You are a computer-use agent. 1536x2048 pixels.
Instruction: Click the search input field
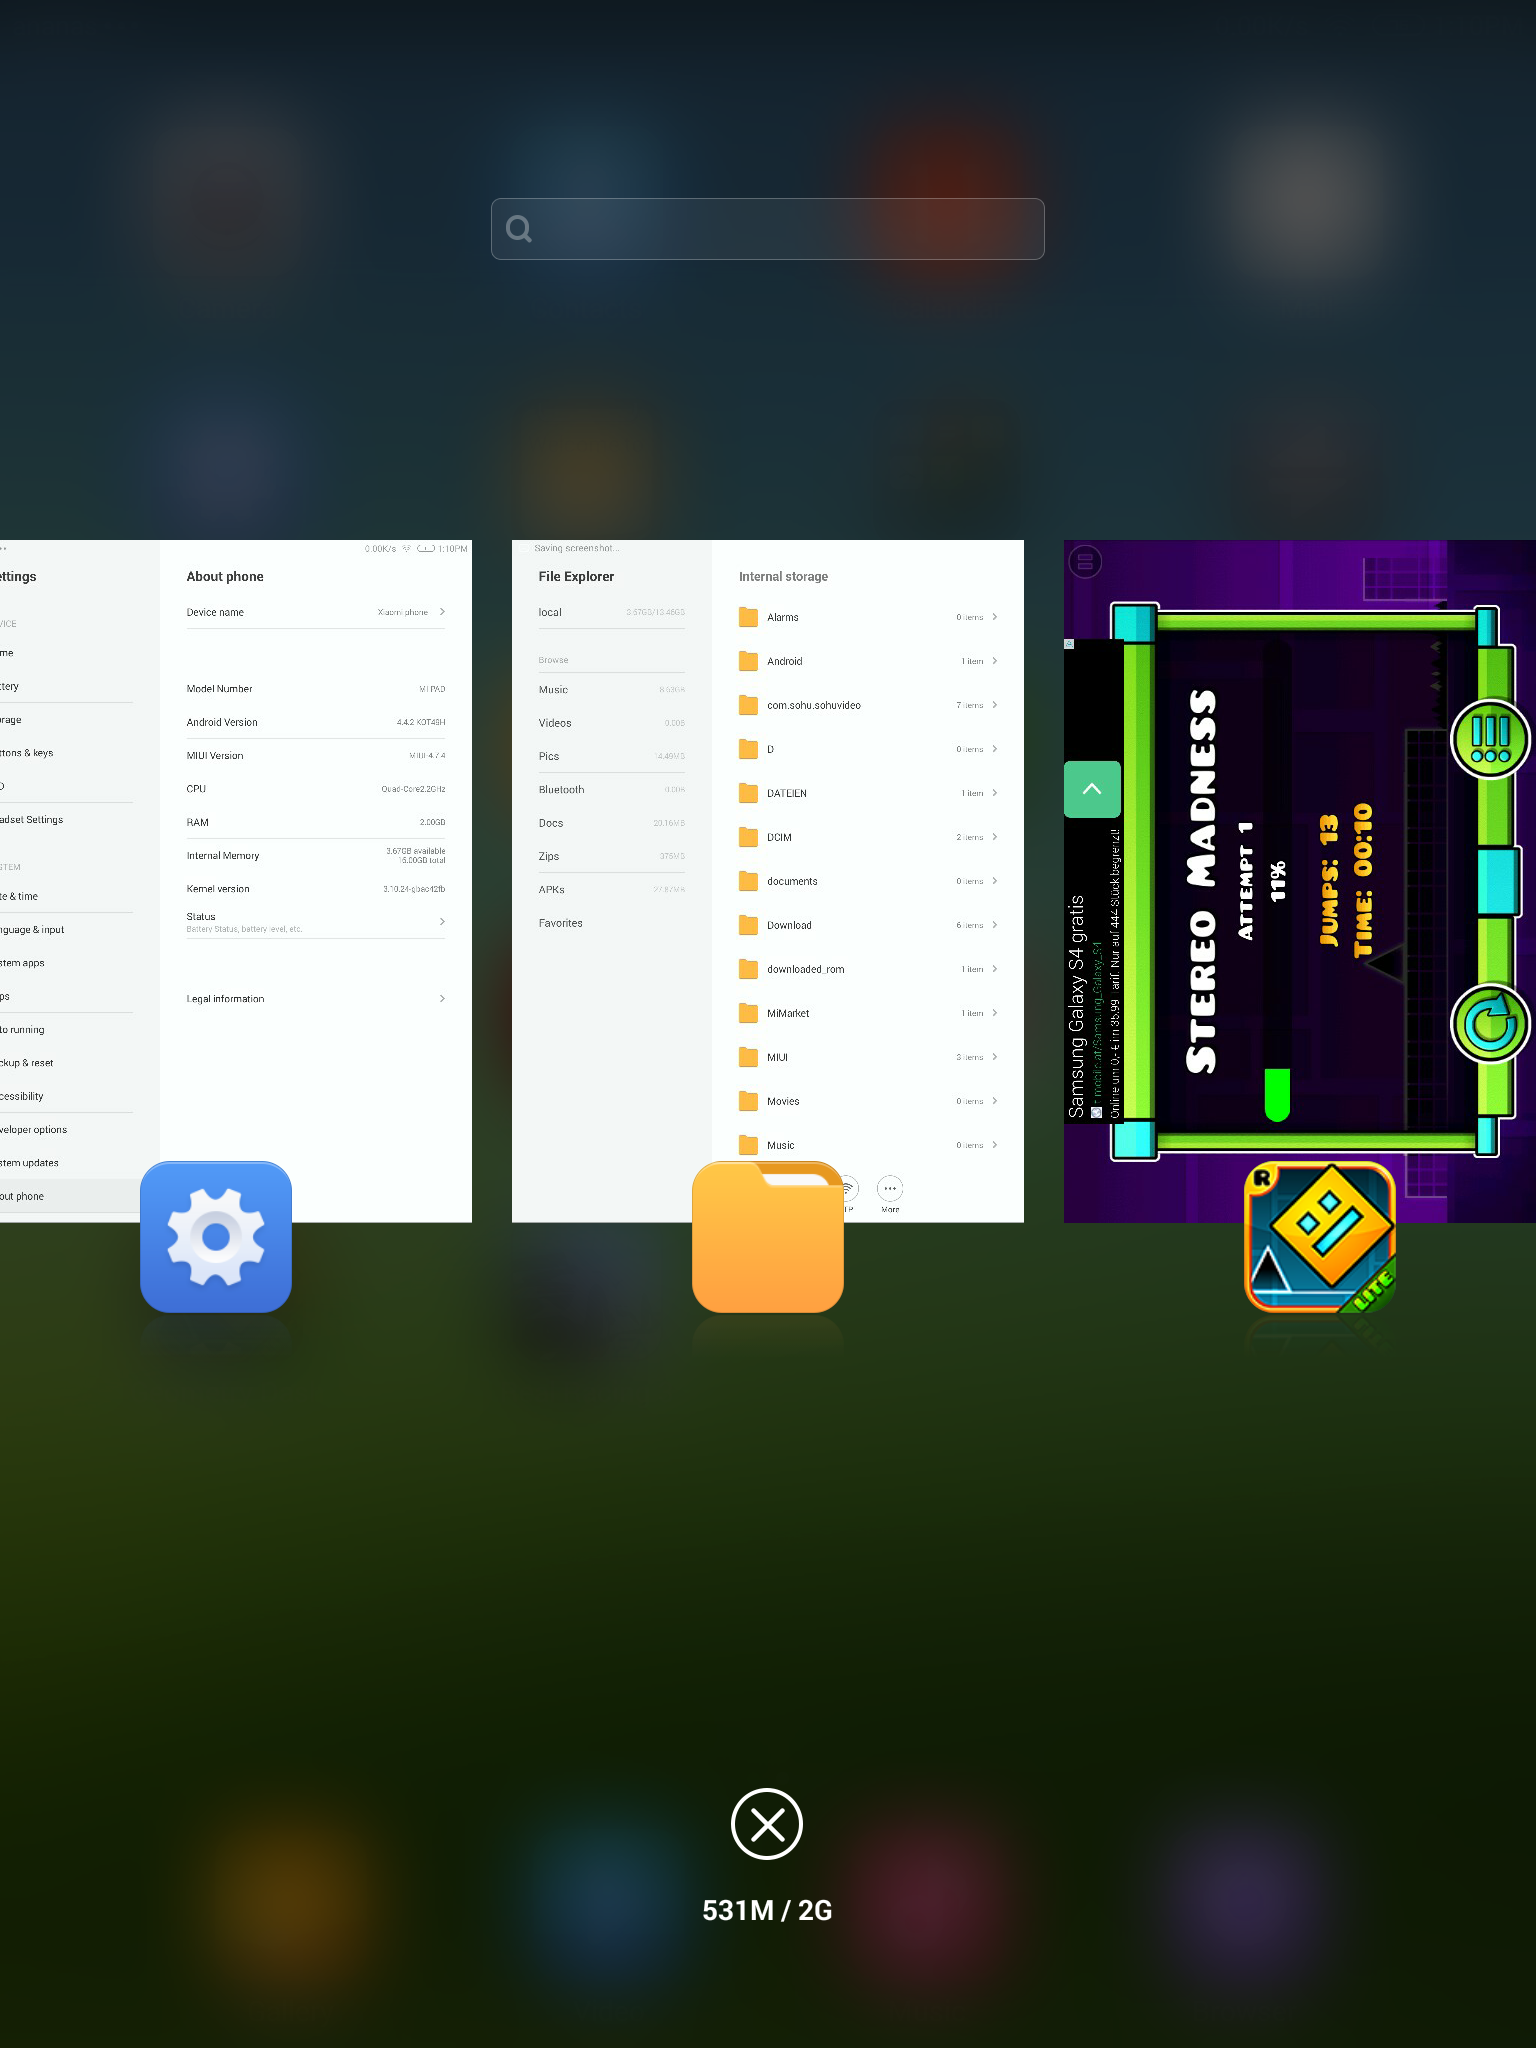(x=768, y=229)
